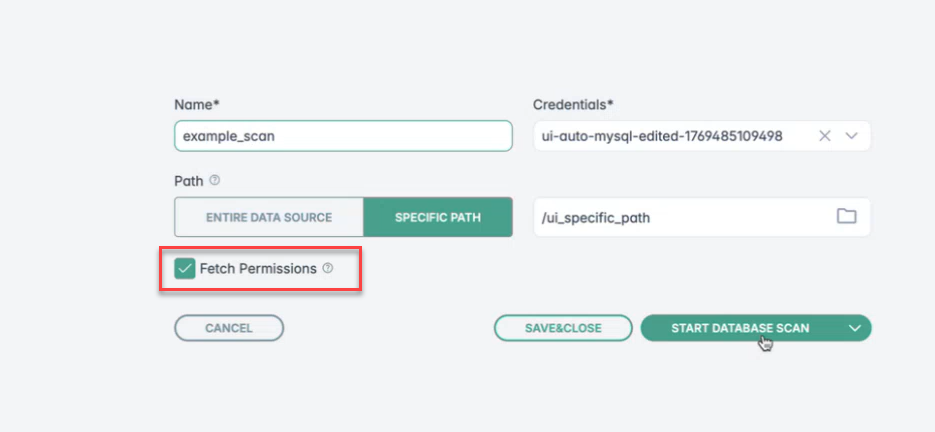The height and width of the screenshot is (432, 935).
Task: Switch to Entire Data Source option
Action: (x=268, y=217)
